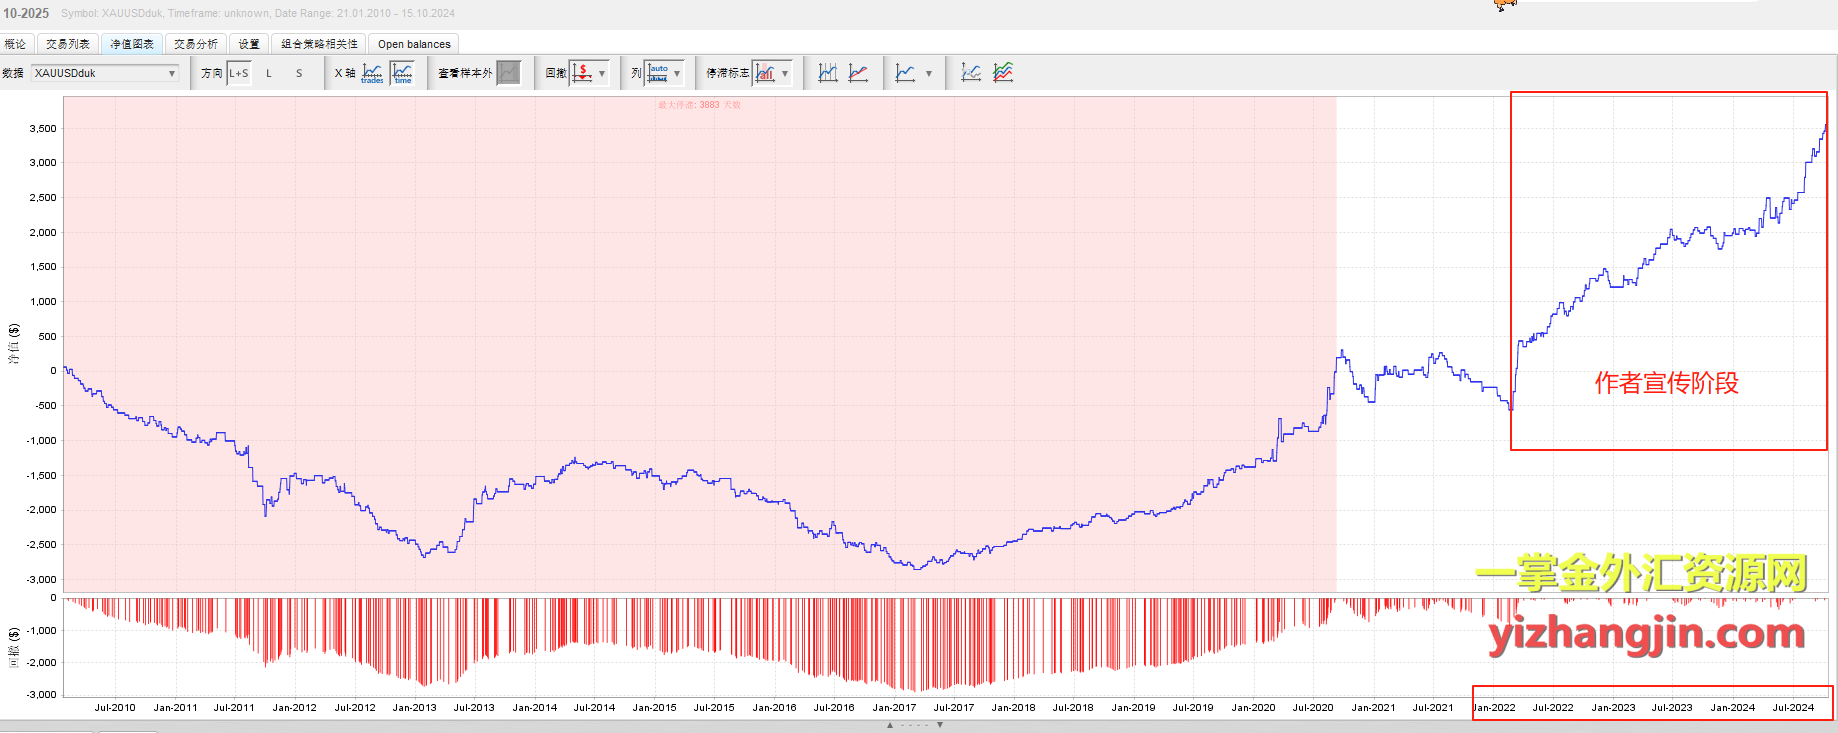Click the 查看样本外 chart icon
Screen dimensions: 1838x733
tap(509, 73)
